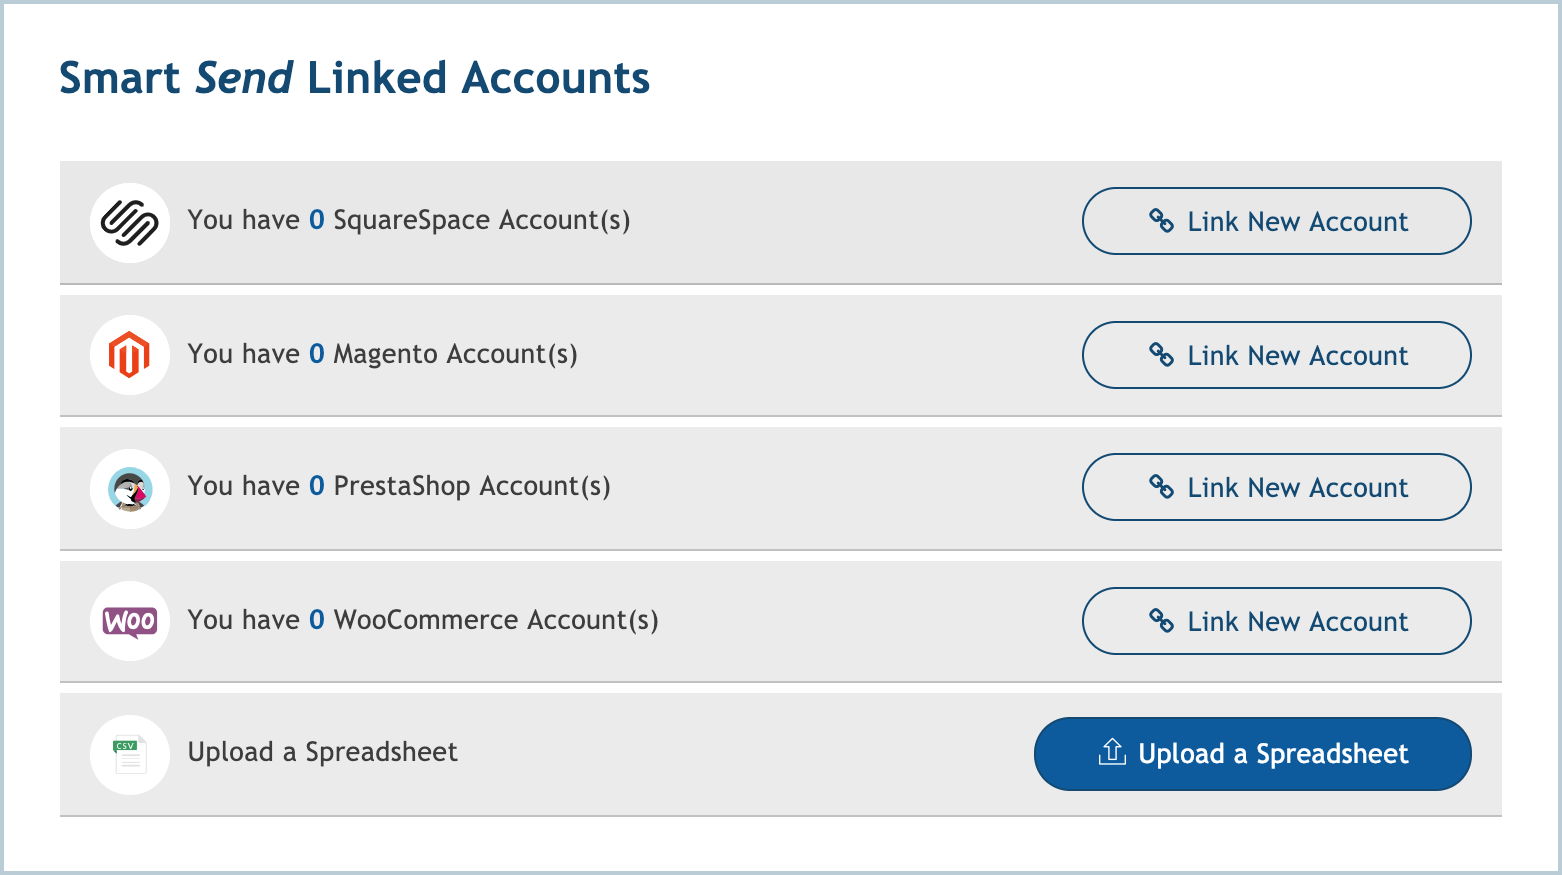Click the upload arrow icon

(1112, 752)
